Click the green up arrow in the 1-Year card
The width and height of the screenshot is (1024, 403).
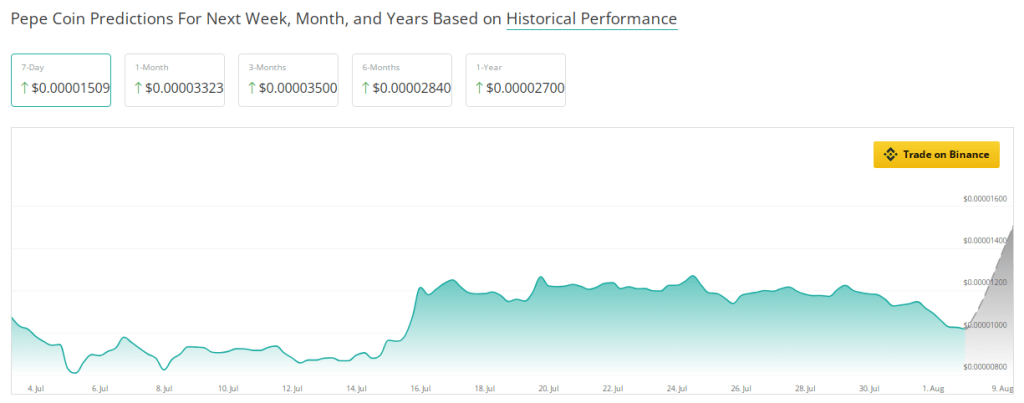tap(480, 88)
